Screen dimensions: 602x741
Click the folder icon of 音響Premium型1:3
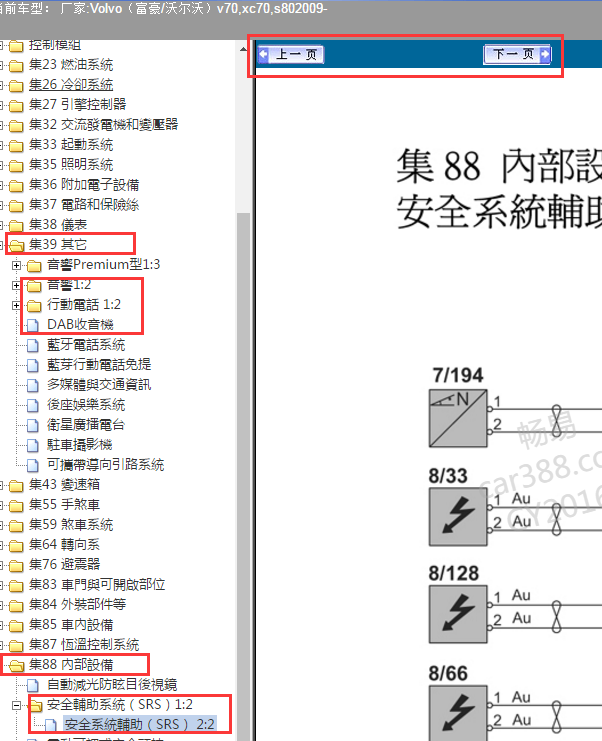(x=34, y=266)
